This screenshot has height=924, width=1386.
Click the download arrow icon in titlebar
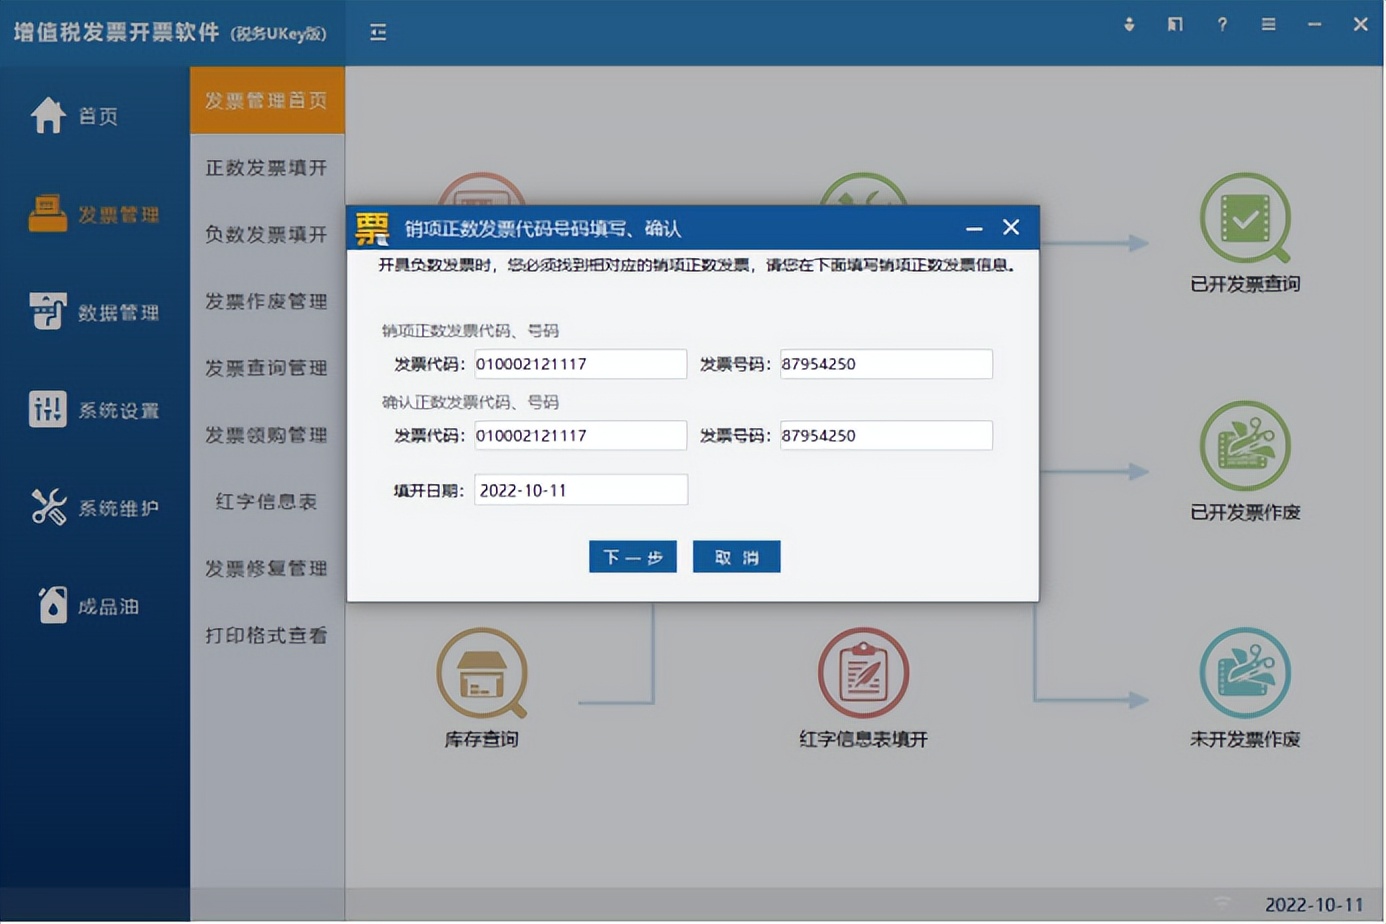[x=1128, y=25]
